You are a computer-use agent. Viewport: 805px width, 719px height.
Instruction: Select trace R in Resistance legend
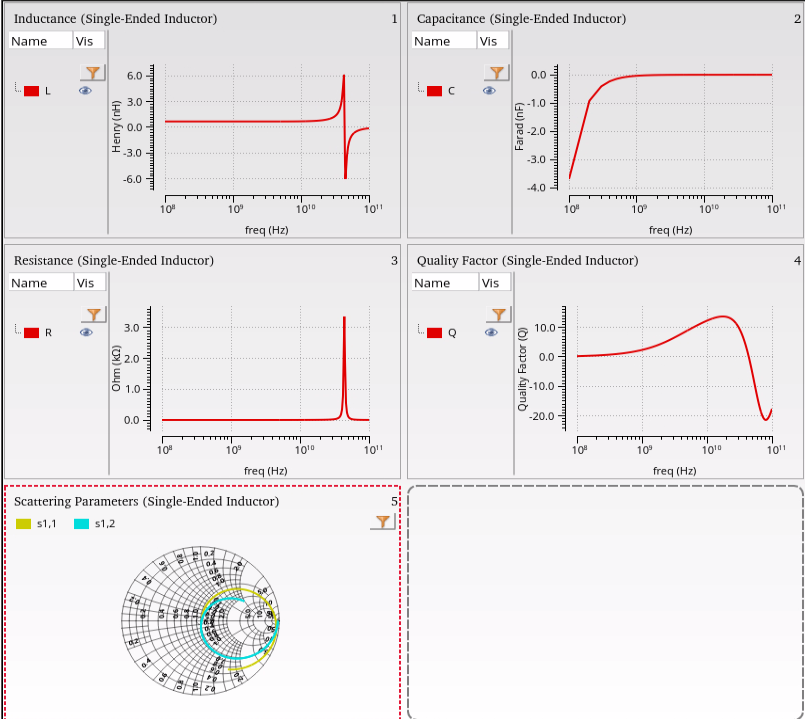coord(48,333)
